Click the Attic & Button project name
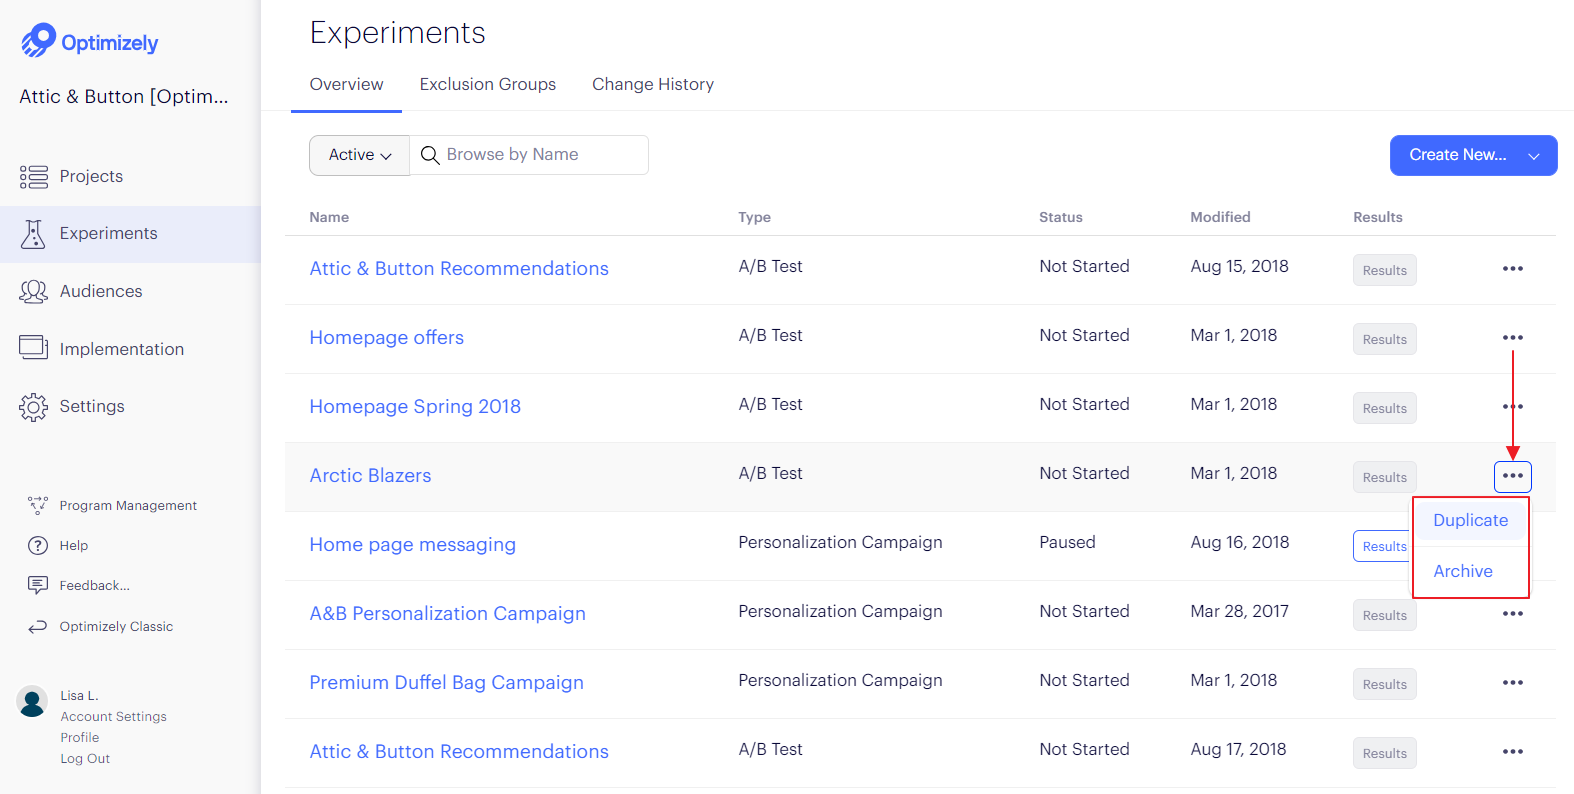Viewport: 1574px width, 794px height. (124, 97)
